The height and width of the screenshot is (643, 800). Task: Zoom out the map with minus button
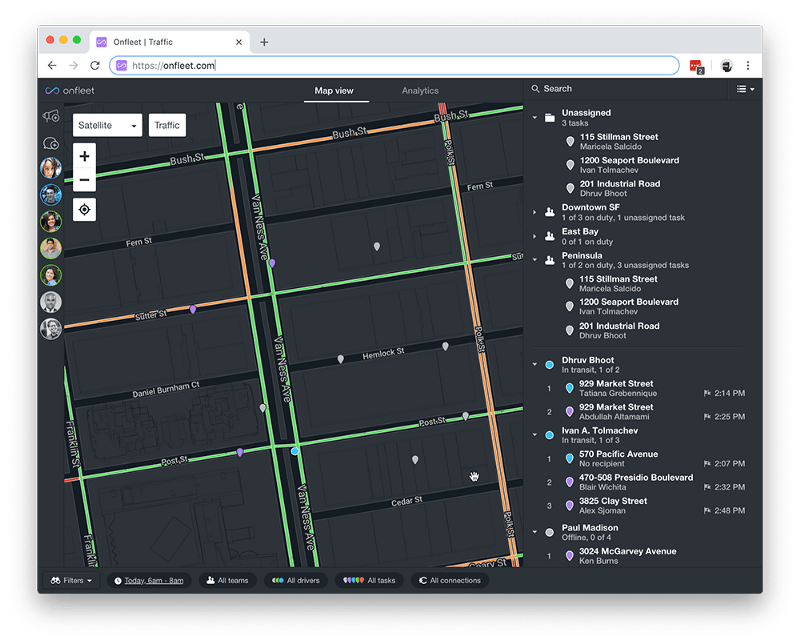click(85, 181)
